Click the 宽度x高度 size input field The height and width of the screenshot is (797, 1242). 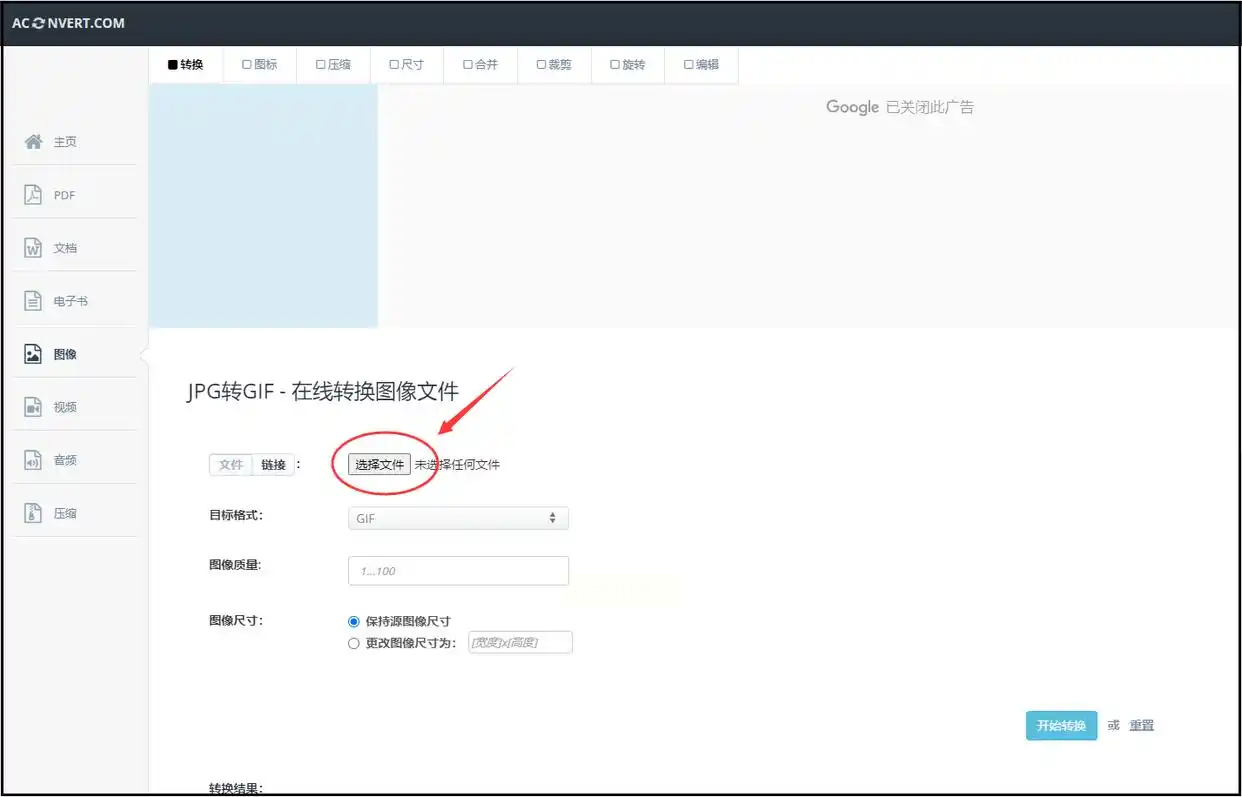tap(520, 642)
